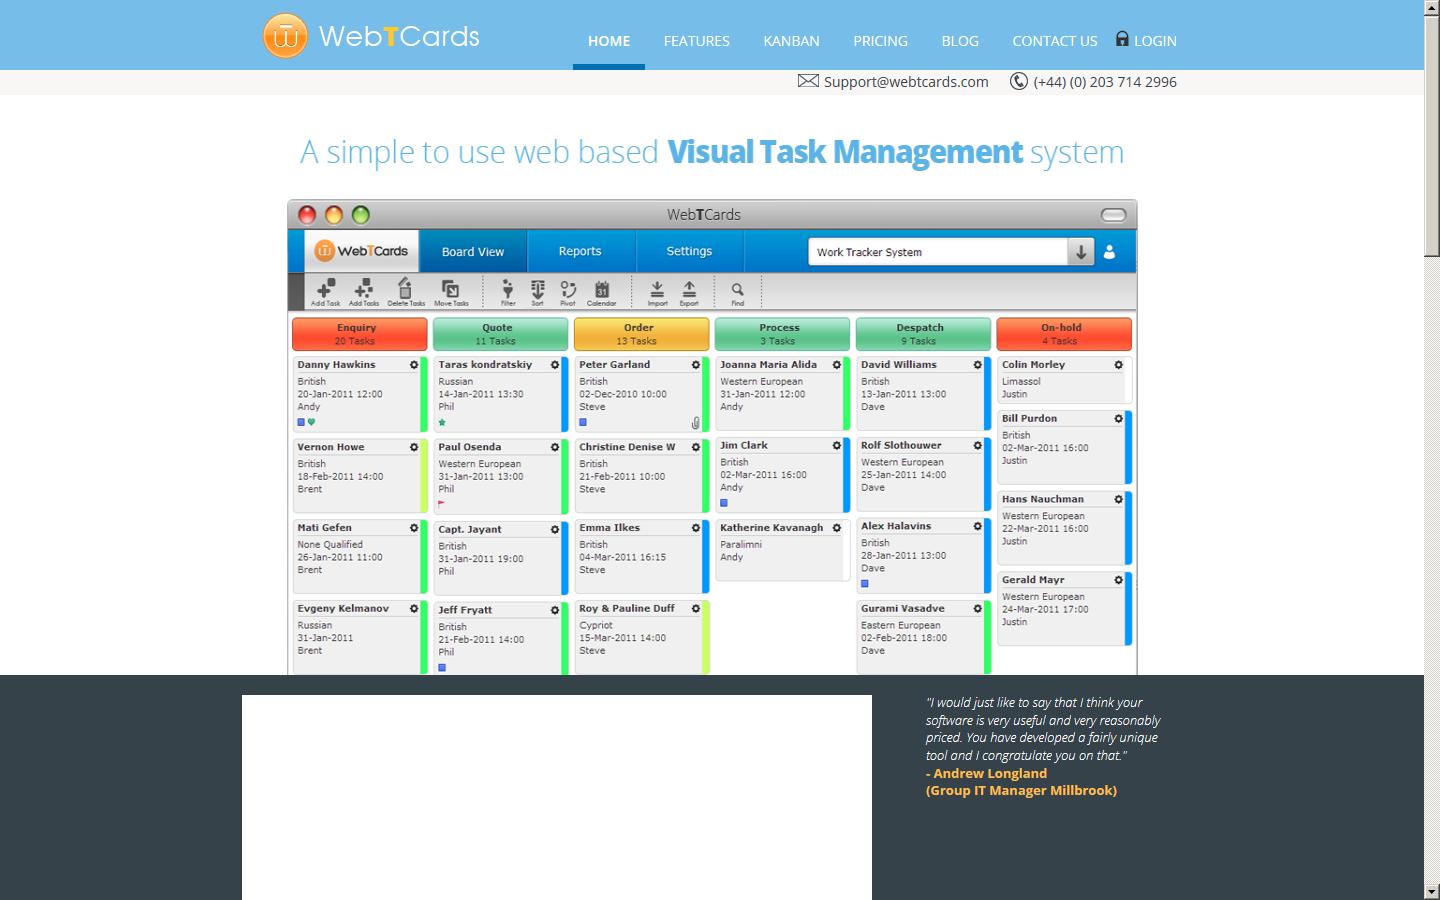The image size is (1440, 900).
Task: Open gear settings on Taras kondratskiy card
Action: 555,365
